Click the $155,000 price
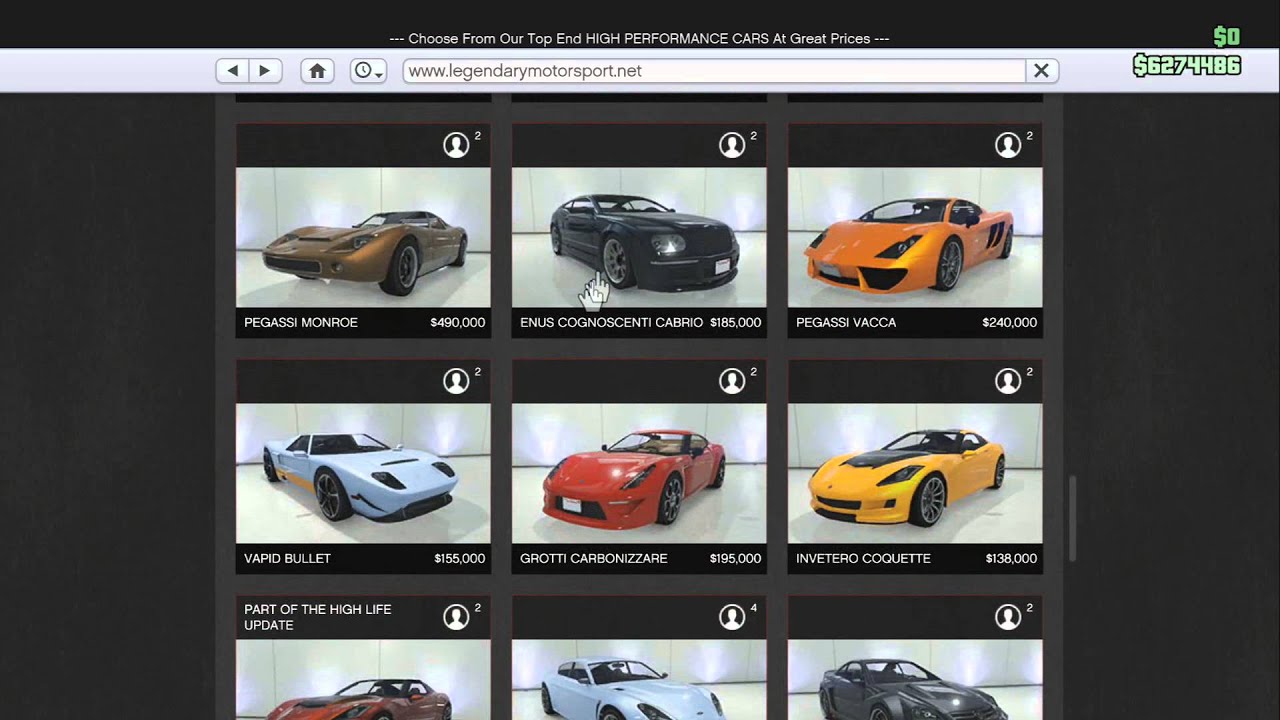Screen dimensions: 1280x720 (460, 559)
